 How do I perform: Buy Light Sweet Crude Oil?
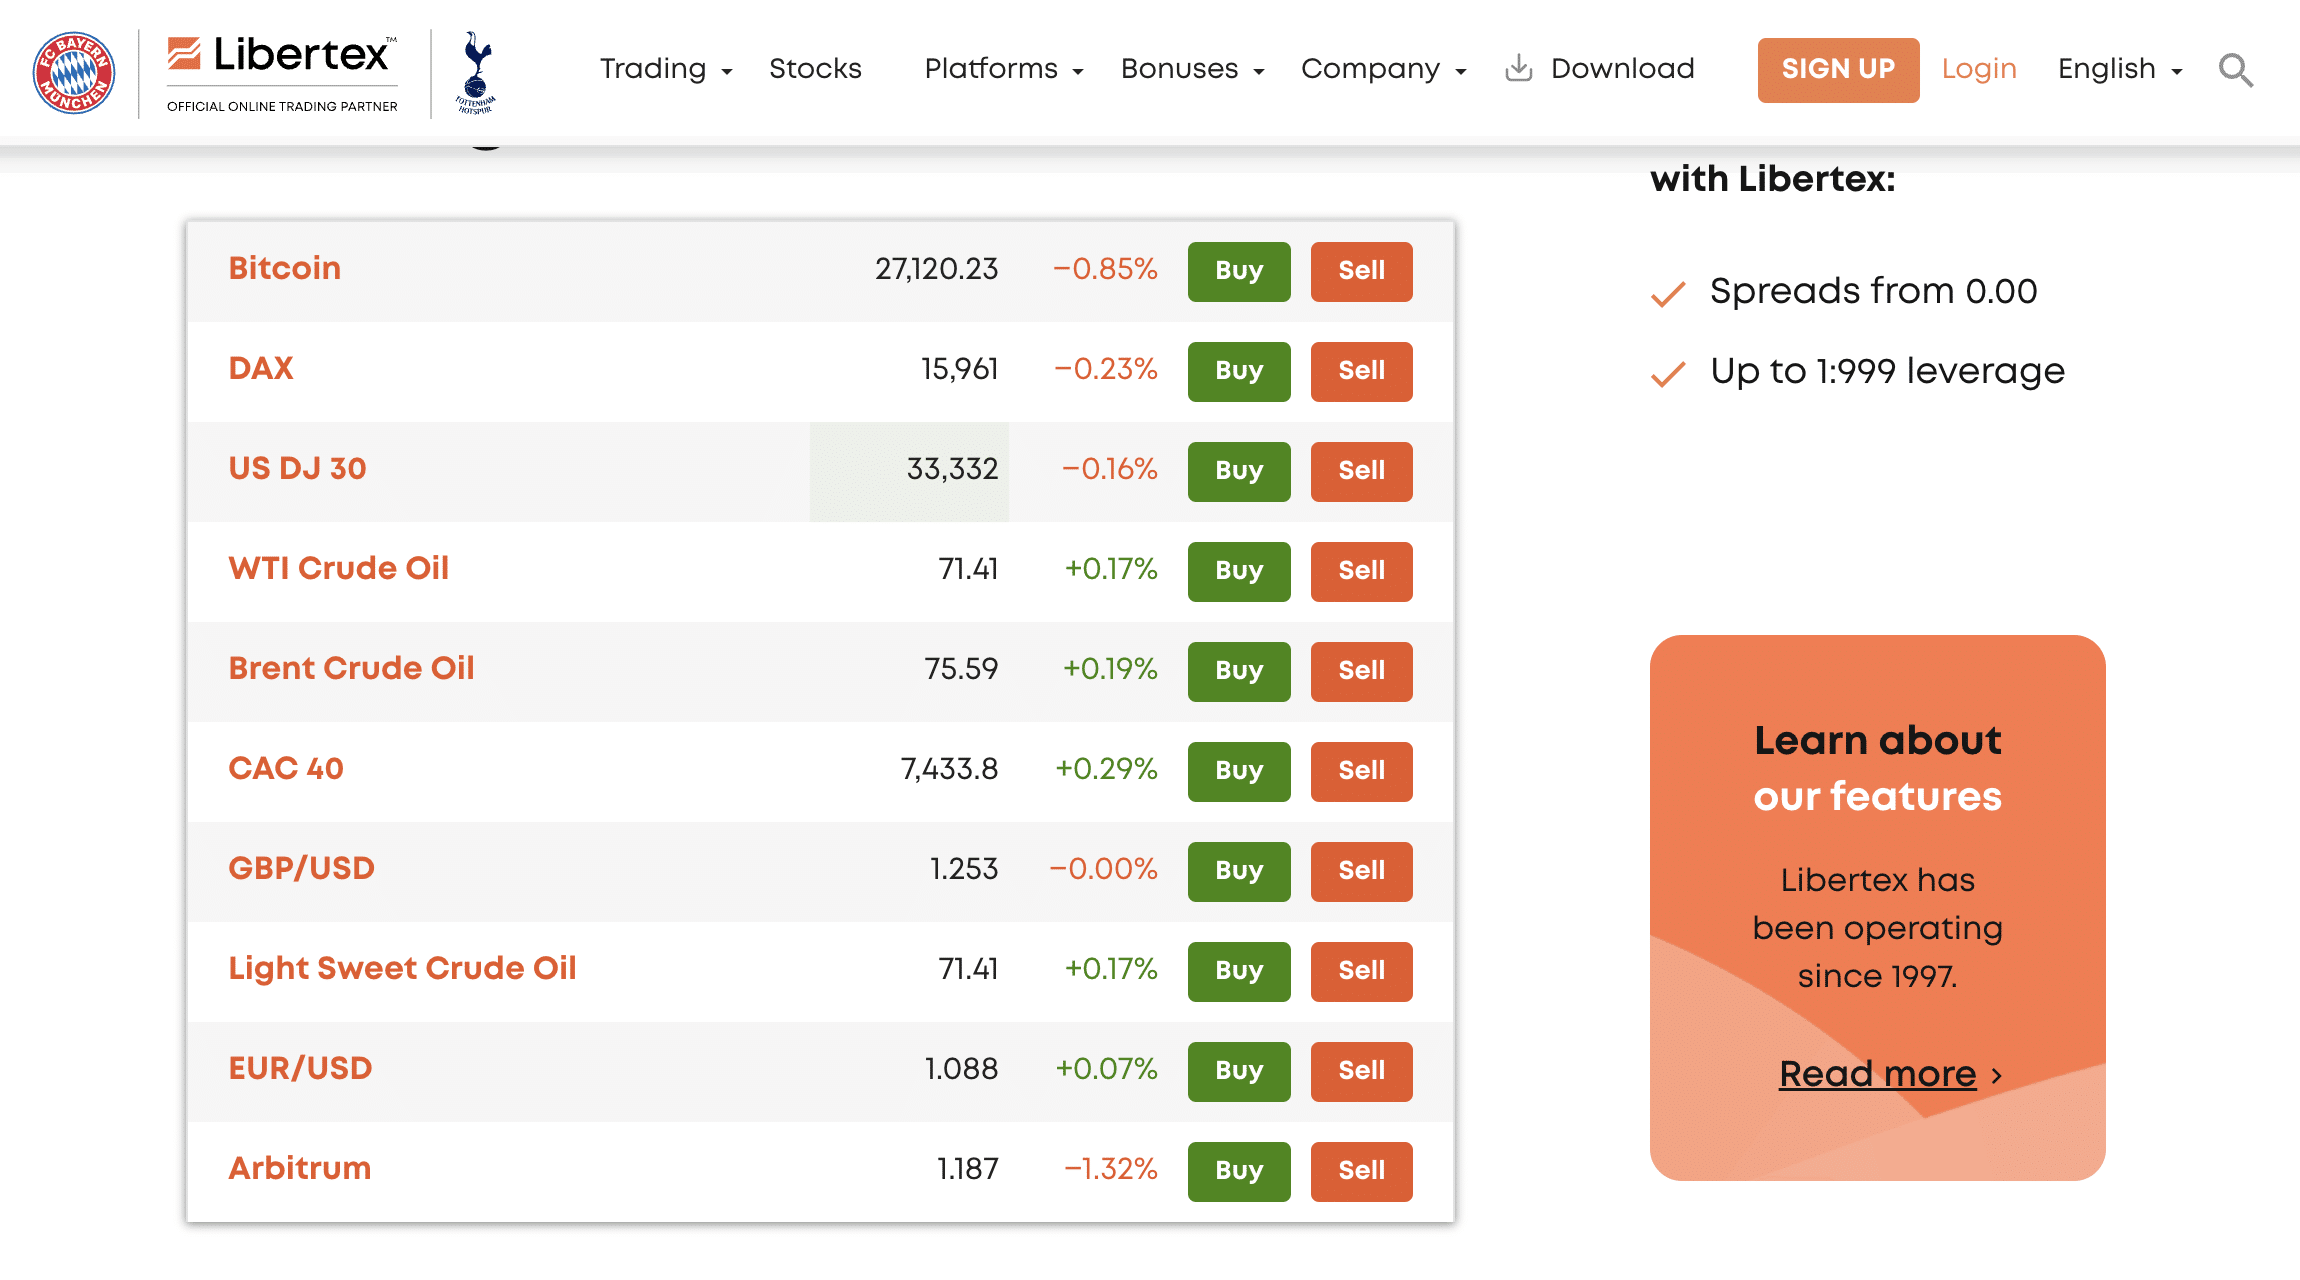[x=1239, y=971]
